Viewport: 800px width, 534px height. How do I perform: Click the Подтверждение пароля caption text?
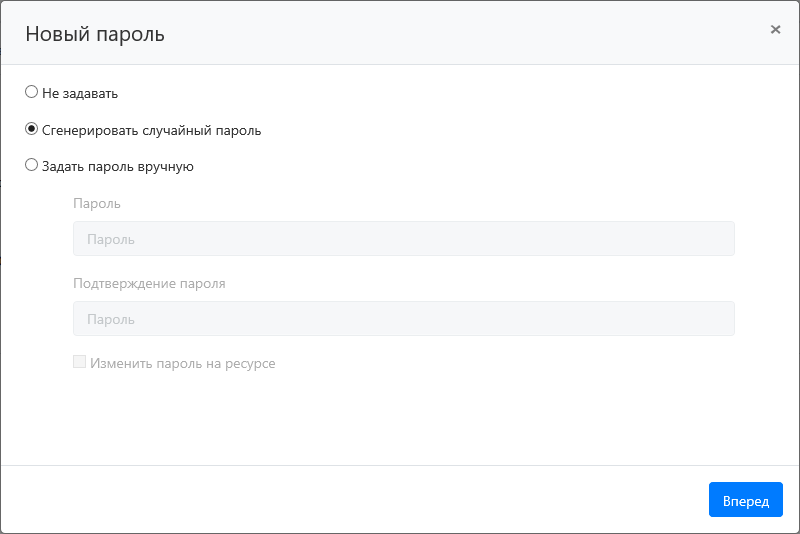point(149,283)
